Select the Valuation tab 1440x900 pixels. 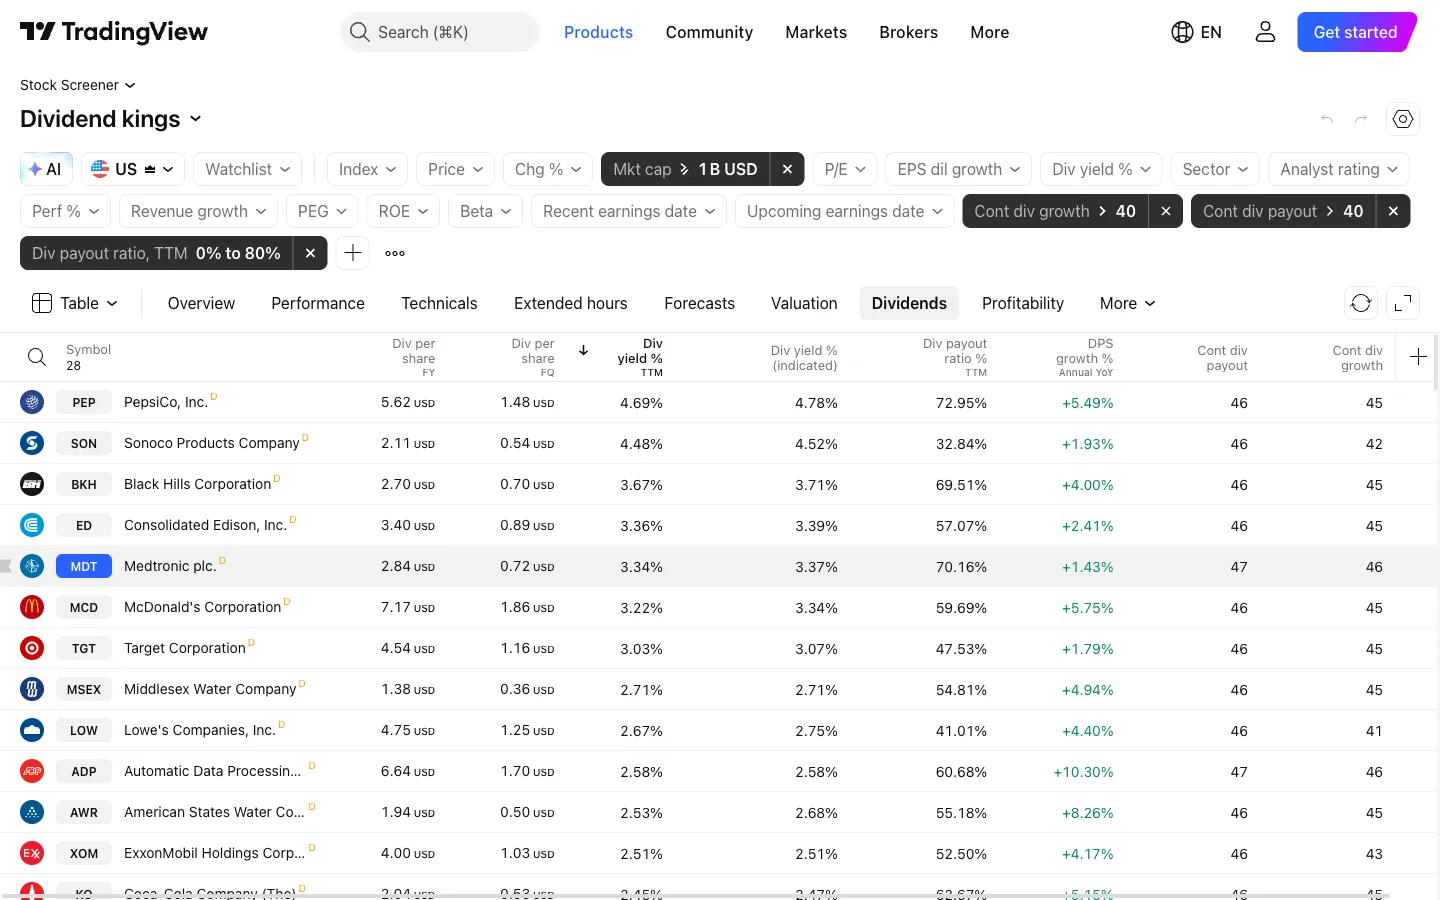click(804, 303)
